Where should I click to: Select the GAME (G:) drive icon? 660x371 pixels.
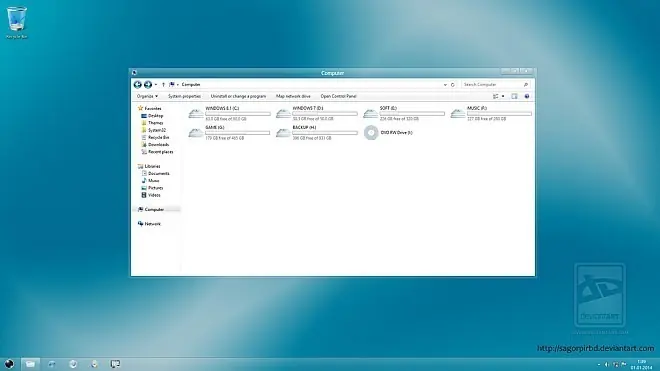[x=196, y=133]
